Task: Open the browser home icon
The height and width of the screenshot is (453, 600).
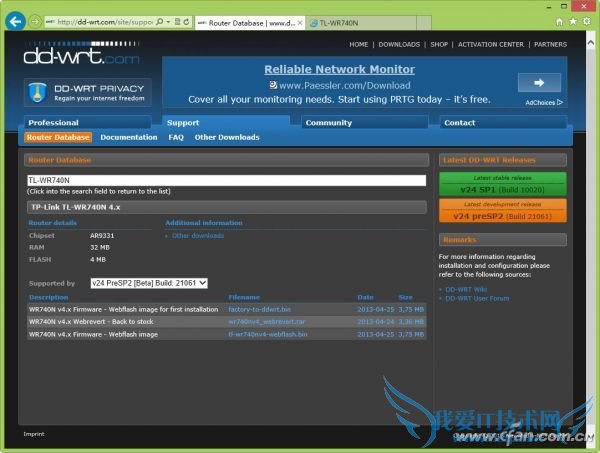Action: [x=559, y=22]
